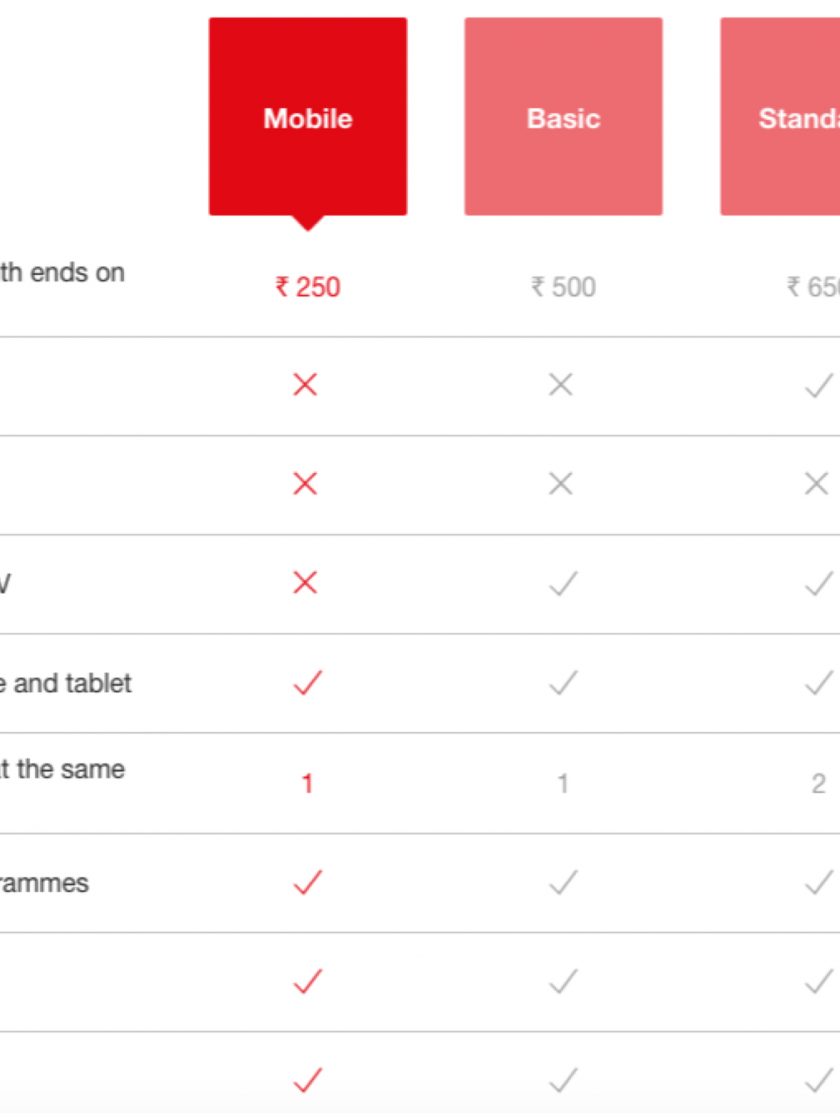Click second red cross under Mobile
Screen dimensions: 840x1120
[x=305, y=484]
